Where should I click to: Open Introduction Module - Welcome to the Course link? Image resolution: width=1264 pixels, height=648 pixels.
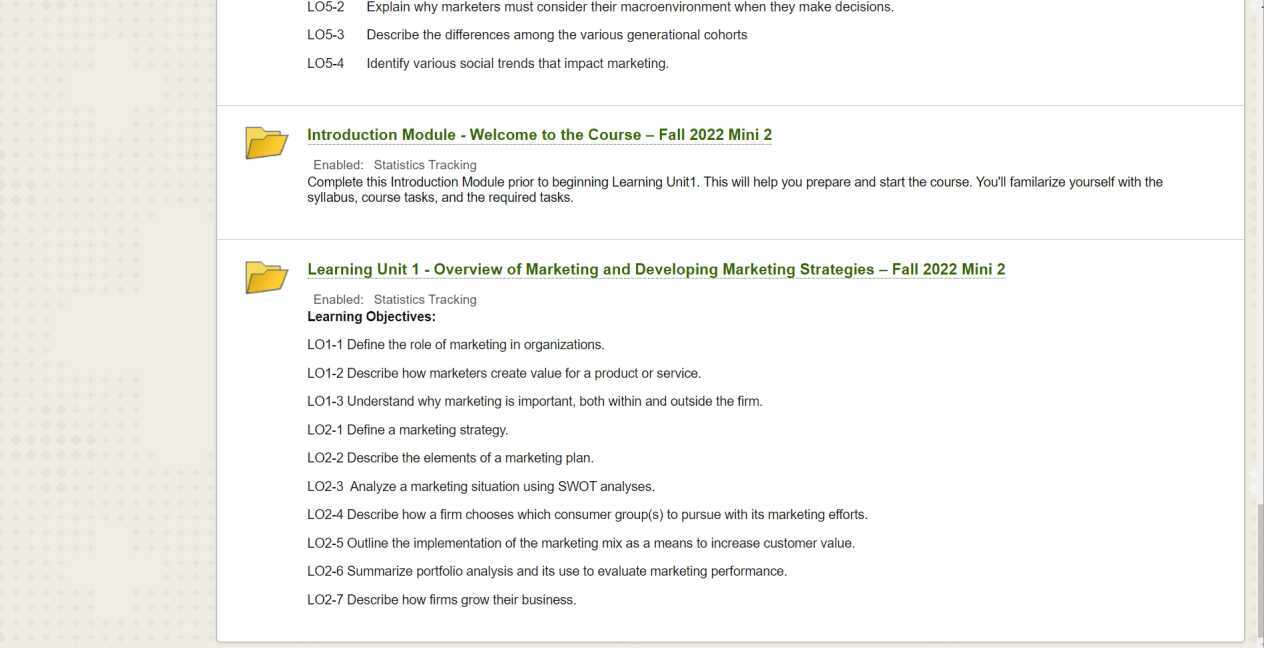point(539,135)
